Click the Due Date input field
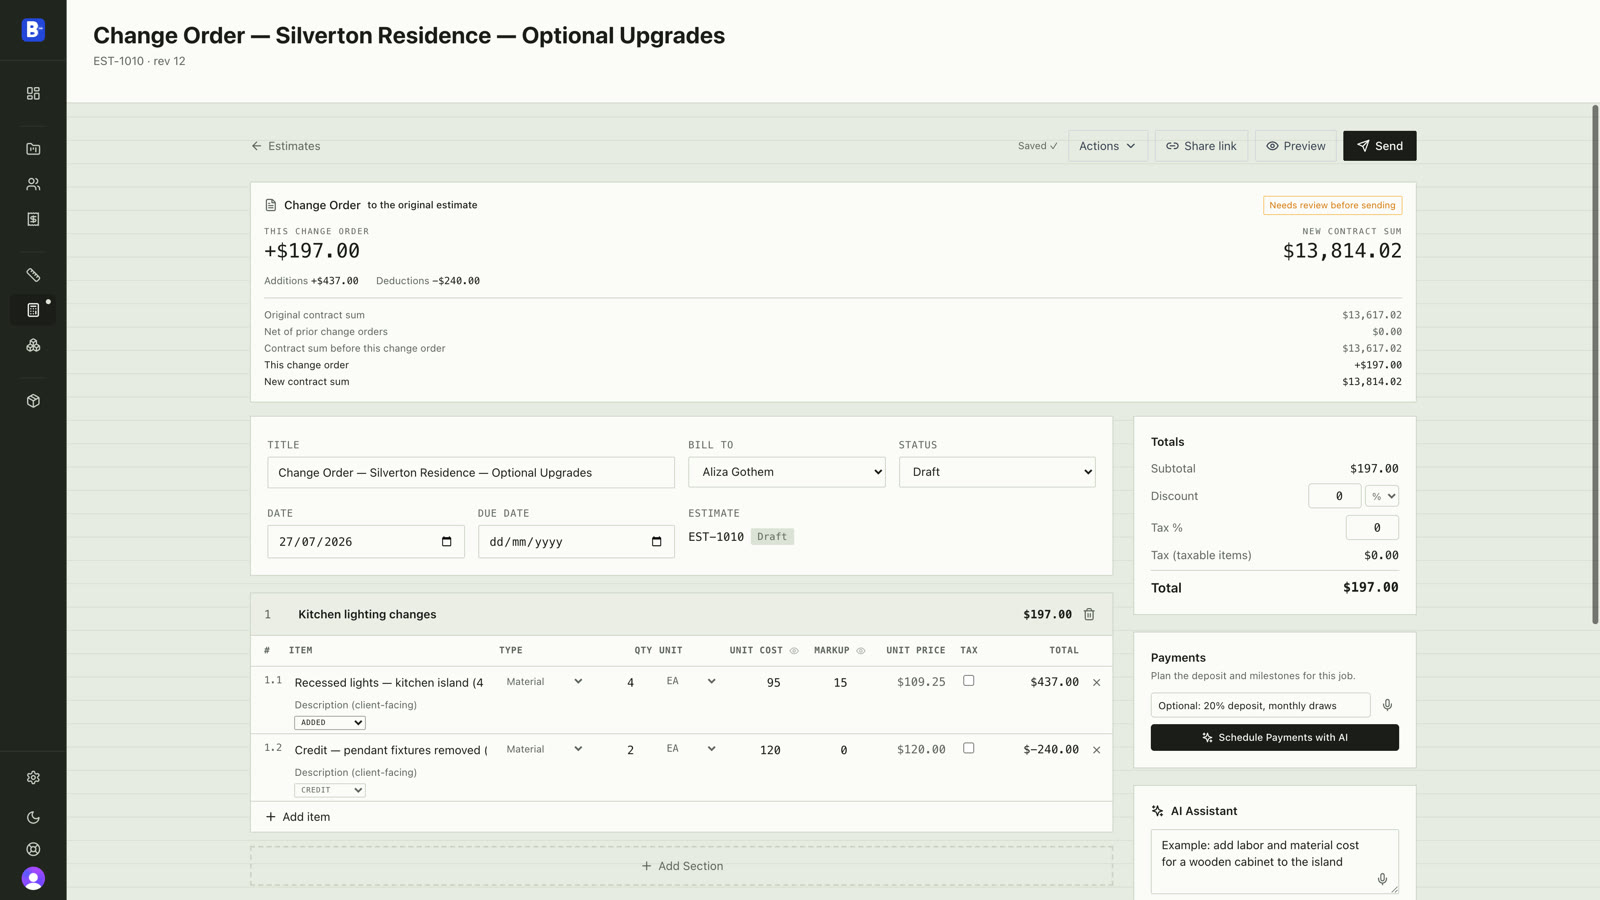 [576, 542]
